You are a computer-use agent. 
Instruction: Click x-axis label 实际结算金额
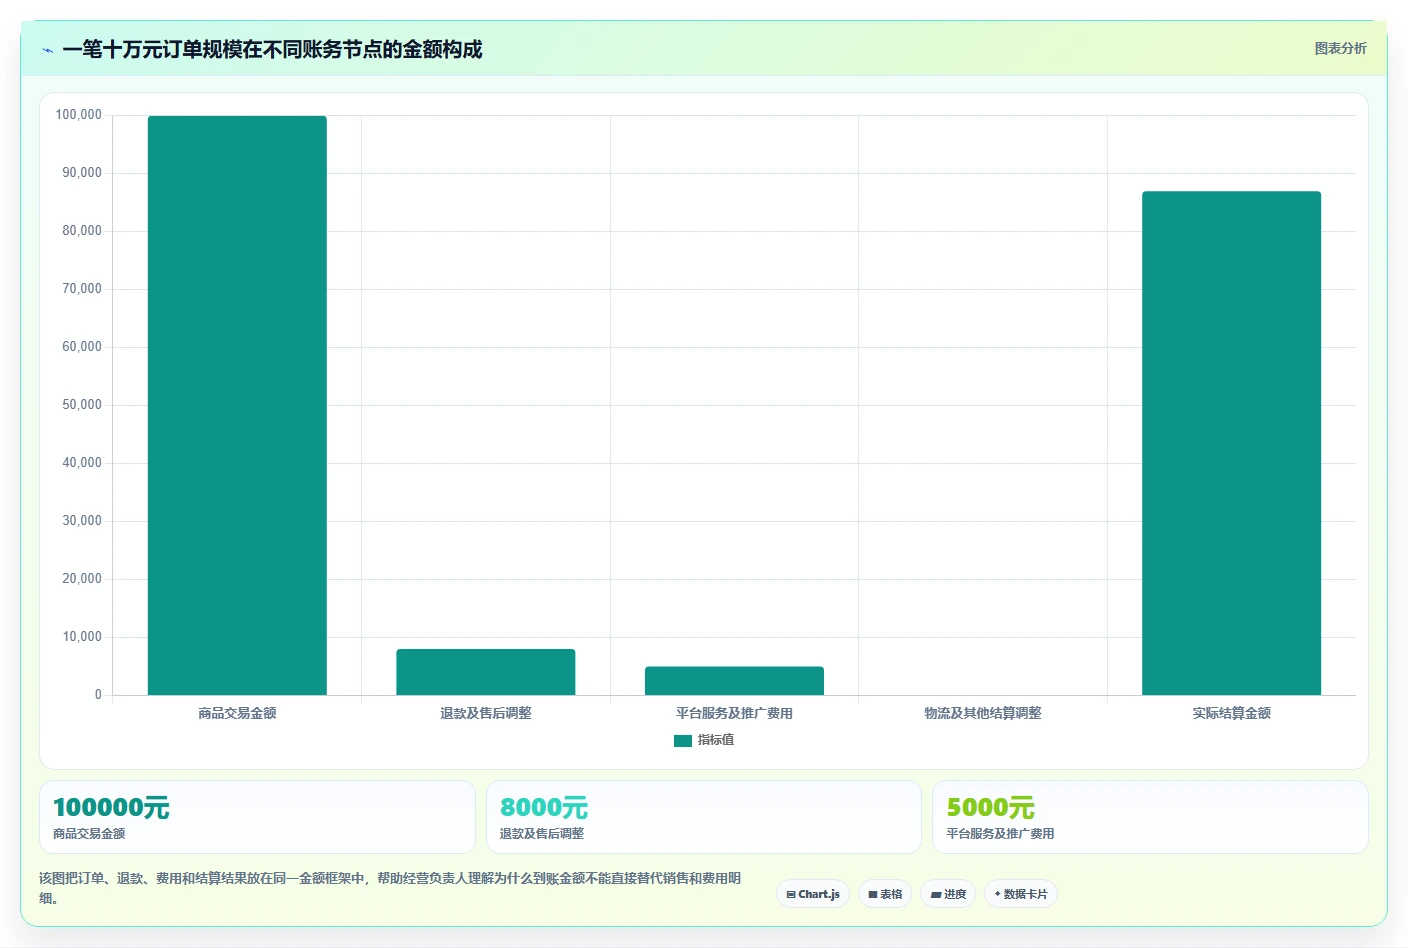pos(1231,713)
